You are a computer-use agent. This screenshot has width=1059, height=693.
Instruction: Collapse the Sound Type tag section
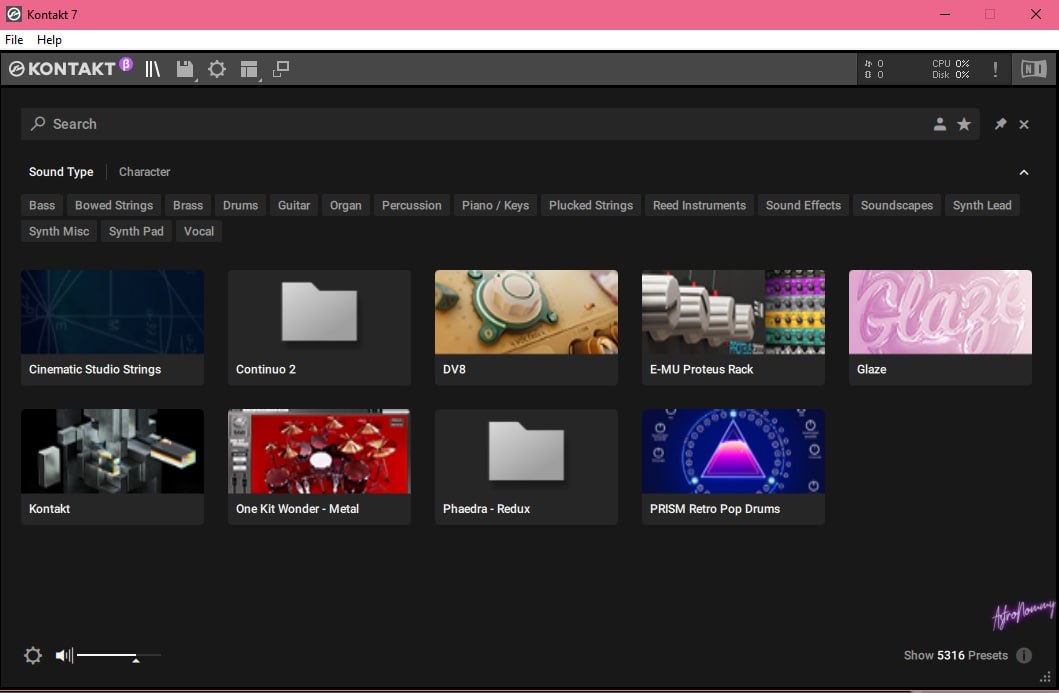(1024, 172)
